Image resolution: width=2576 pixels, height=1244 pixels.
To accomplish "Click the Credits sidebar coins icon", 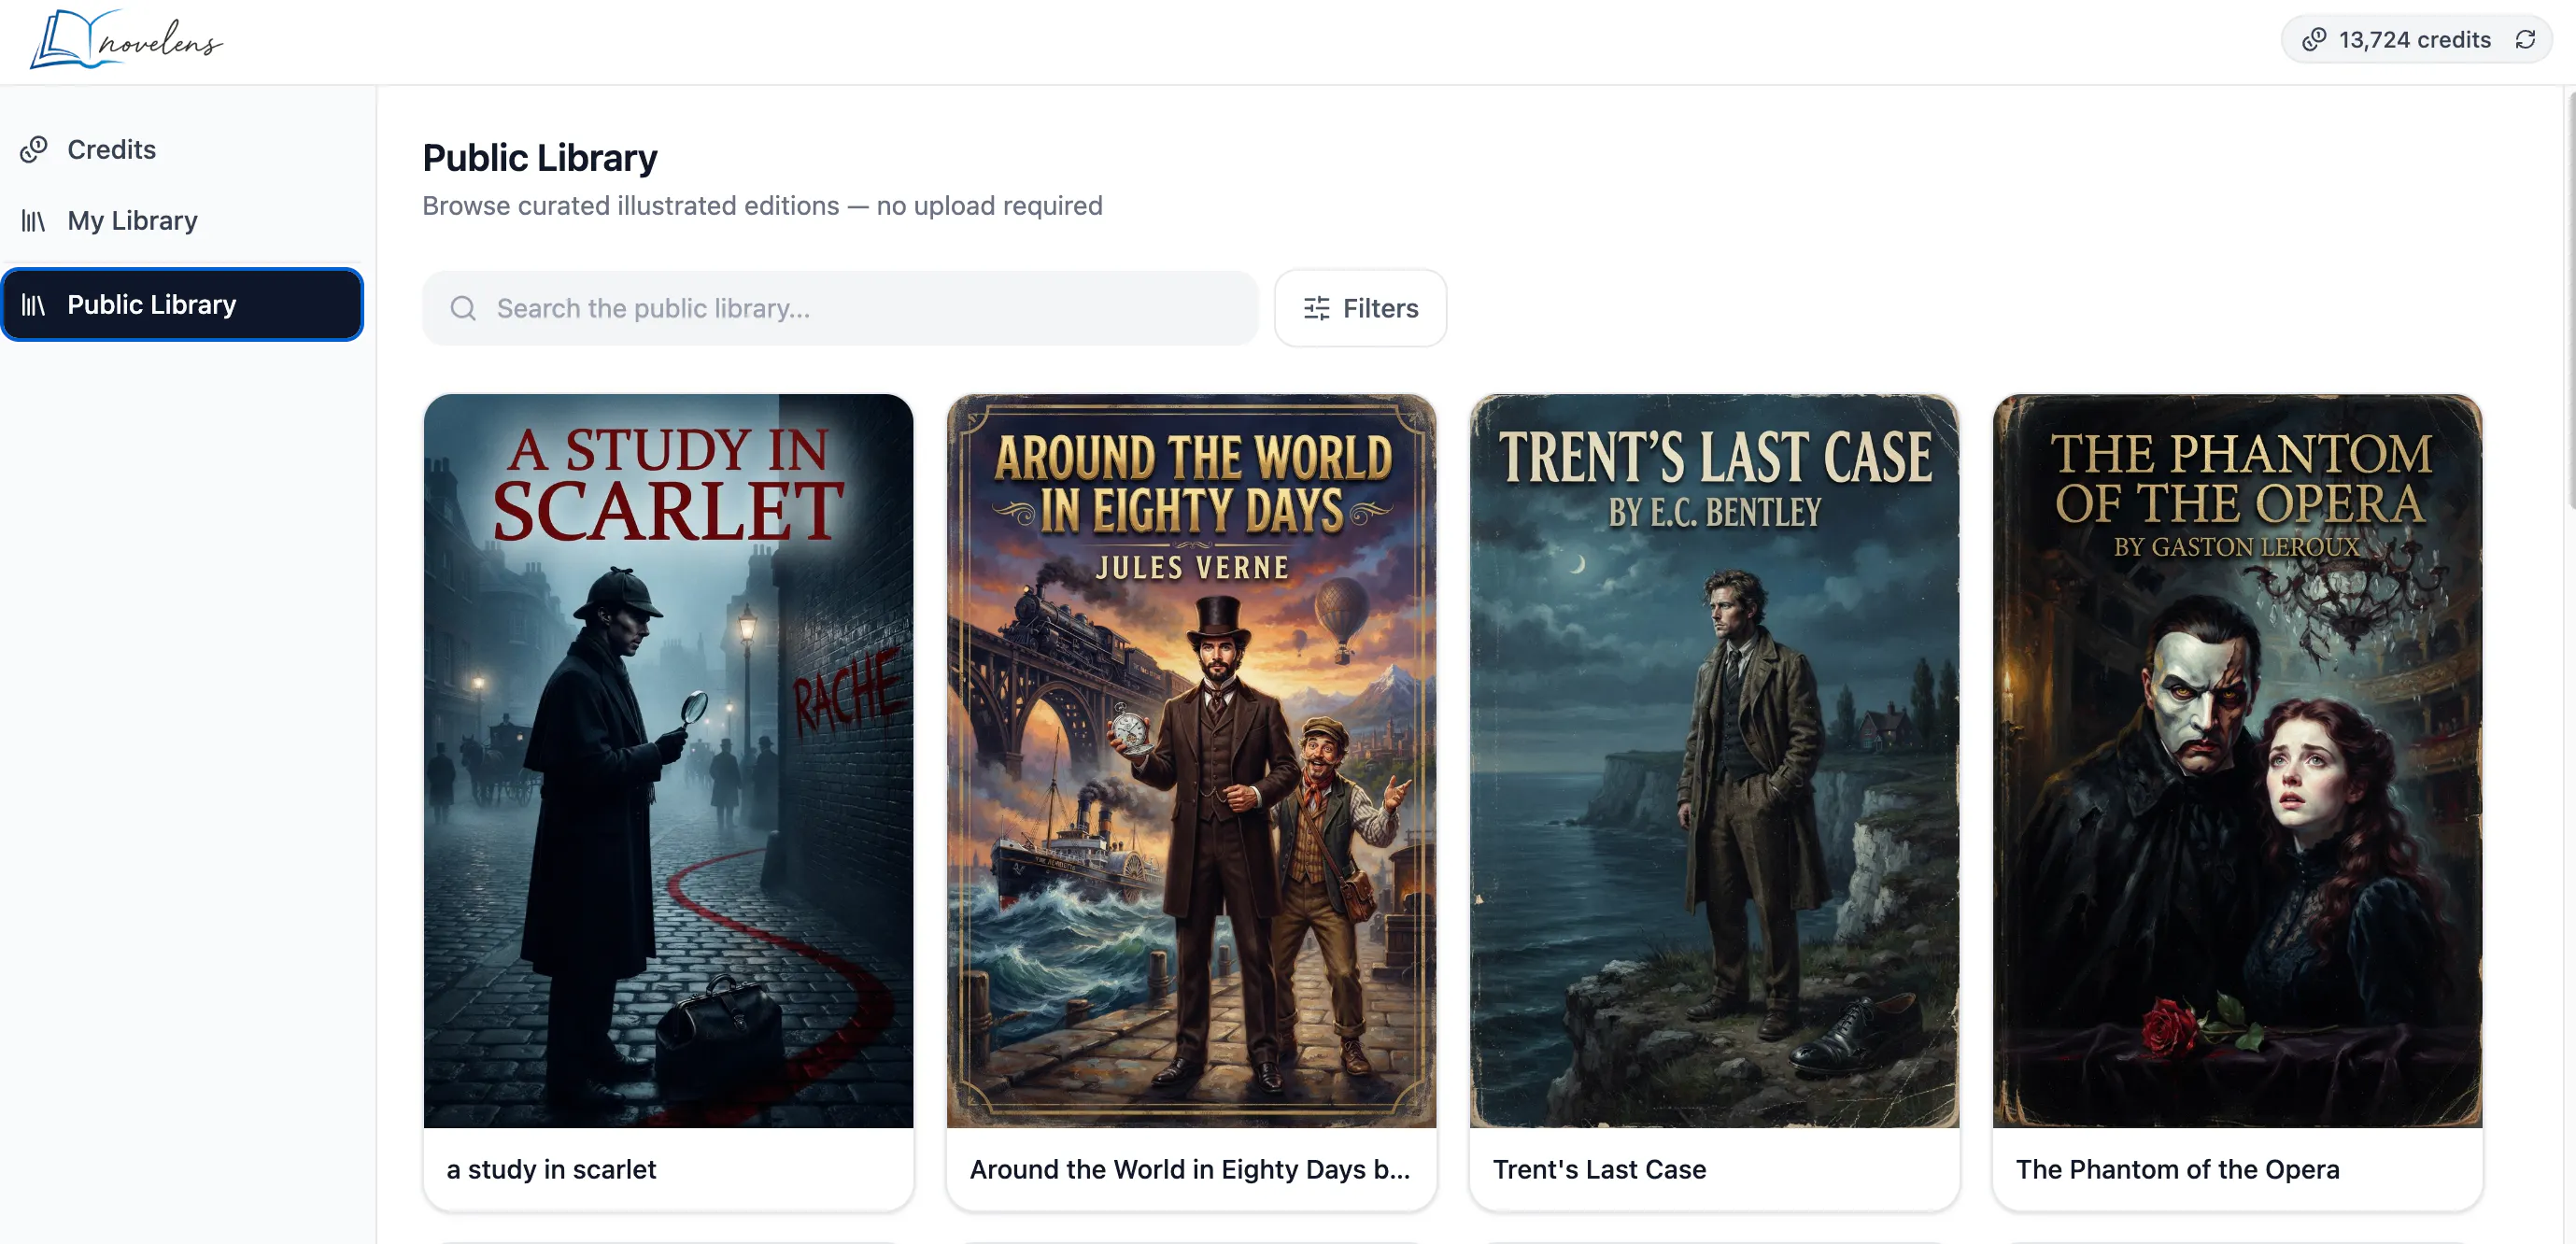I will pyautogui.click(x=34, y=149).
